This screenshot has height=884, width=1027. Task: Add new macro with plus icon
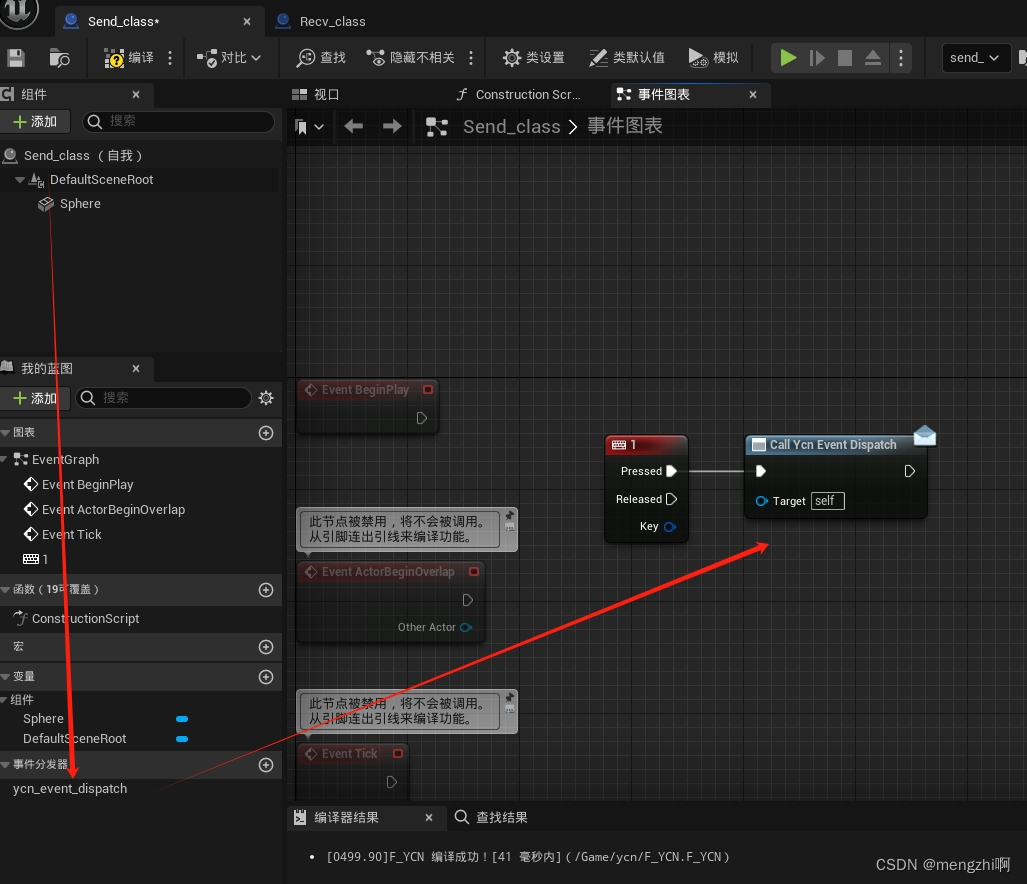pyautogui.click(x=266, y=647)
